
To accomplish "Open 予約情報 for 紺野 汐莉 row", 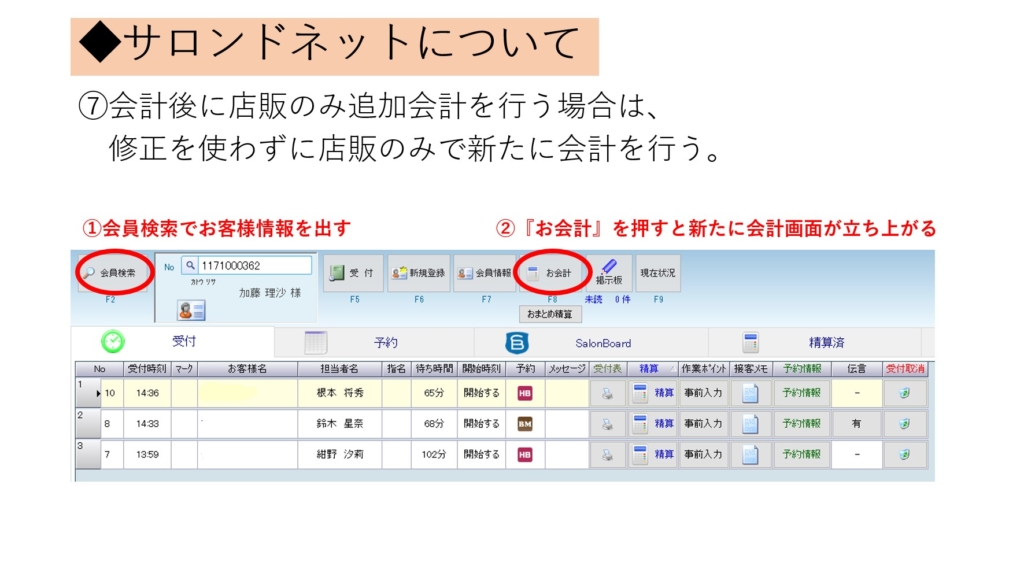I will tap(801, 455).
